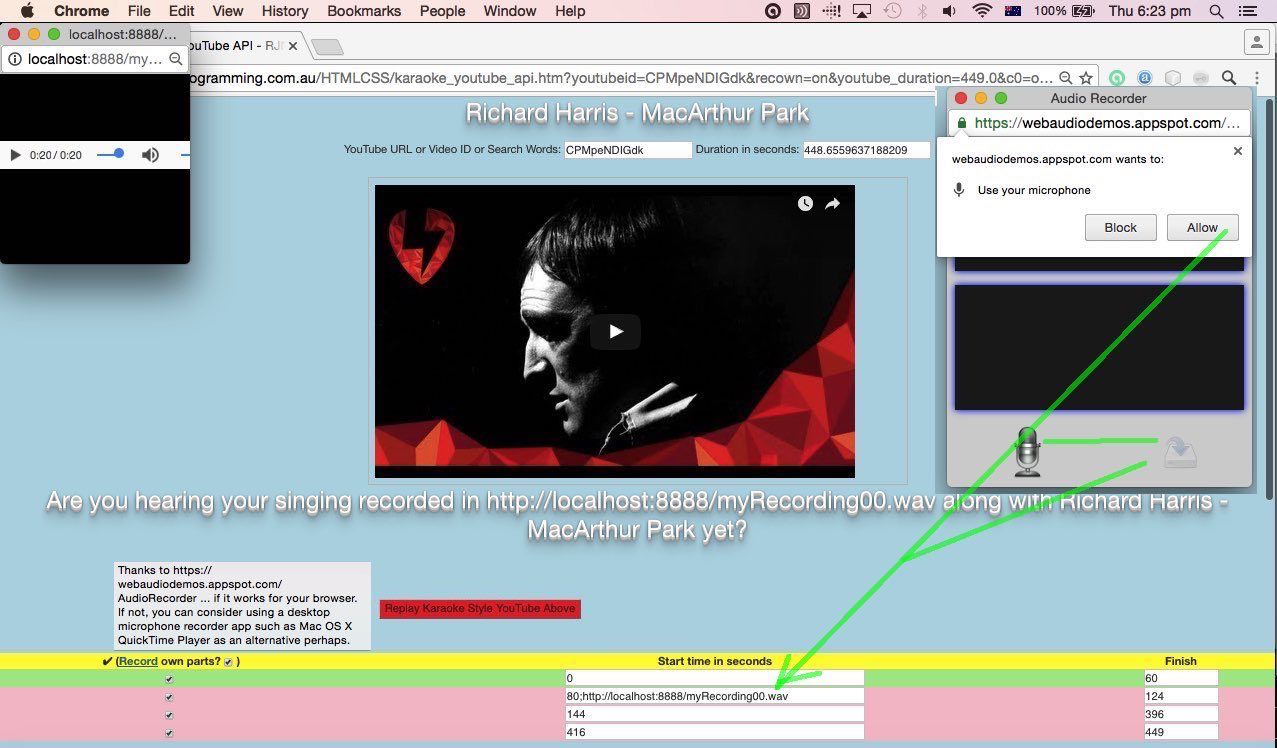Click the Finish field containing 396
This screenshot has width=1277, height=748.
[1181, 714]
